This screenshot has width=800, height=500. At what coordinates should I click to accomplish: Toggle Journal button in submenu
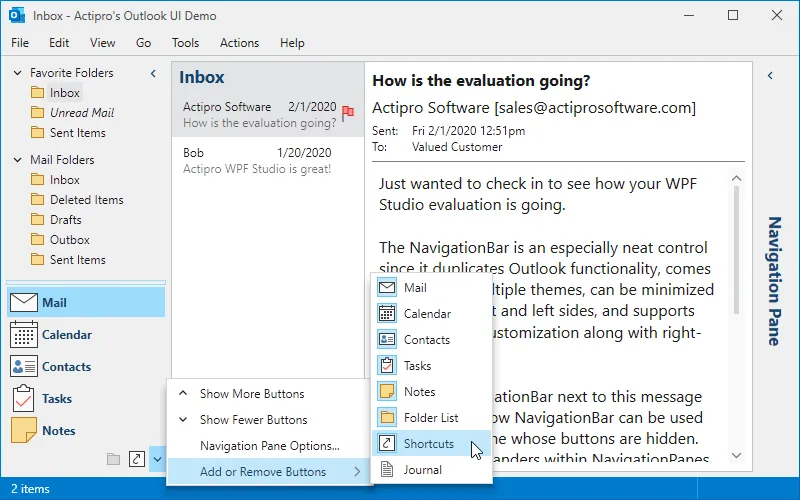pyautogui.click(x=432, y=469)
